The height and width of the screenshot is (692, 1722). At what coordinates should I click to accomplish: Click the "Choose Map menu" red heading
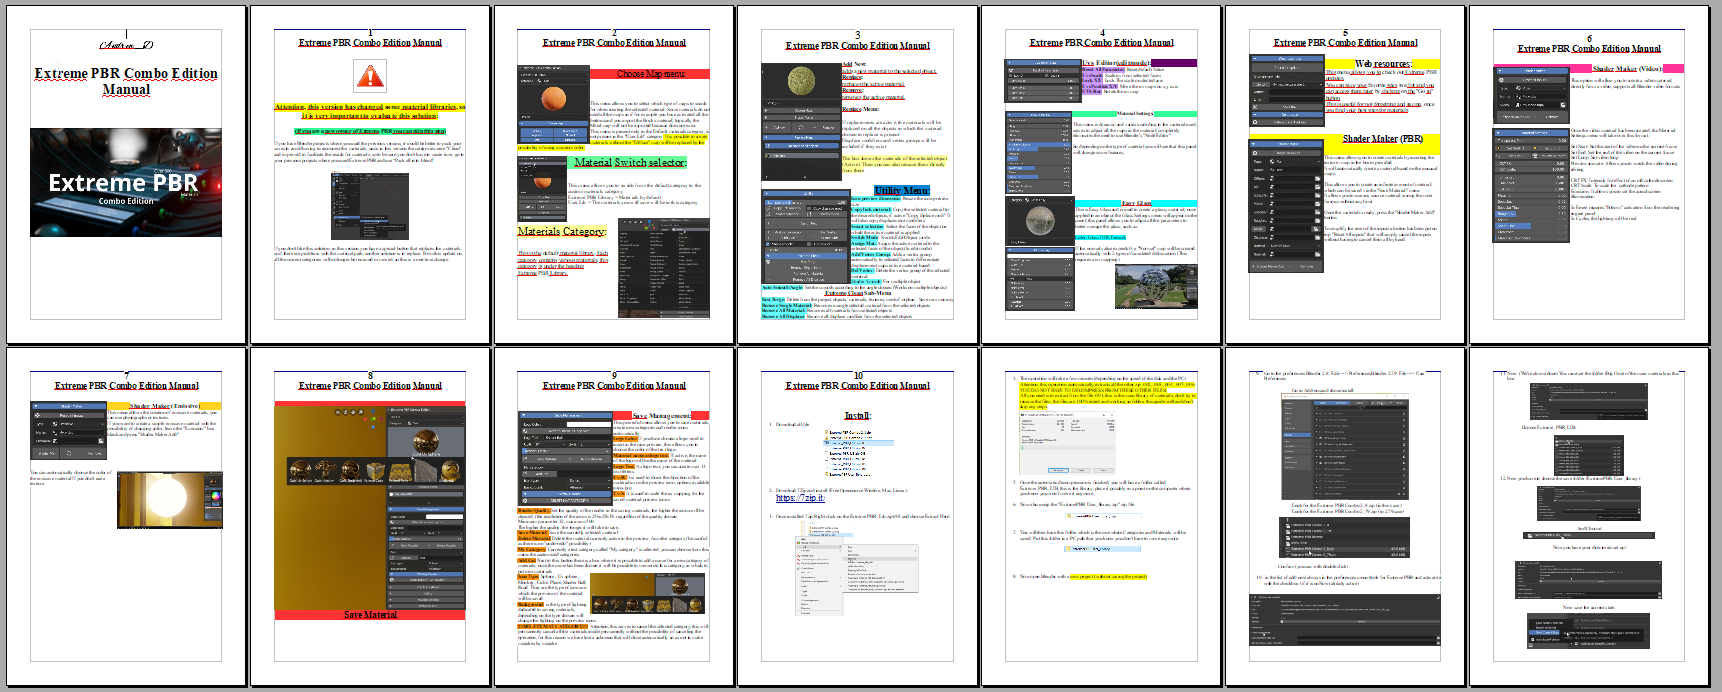650,74
